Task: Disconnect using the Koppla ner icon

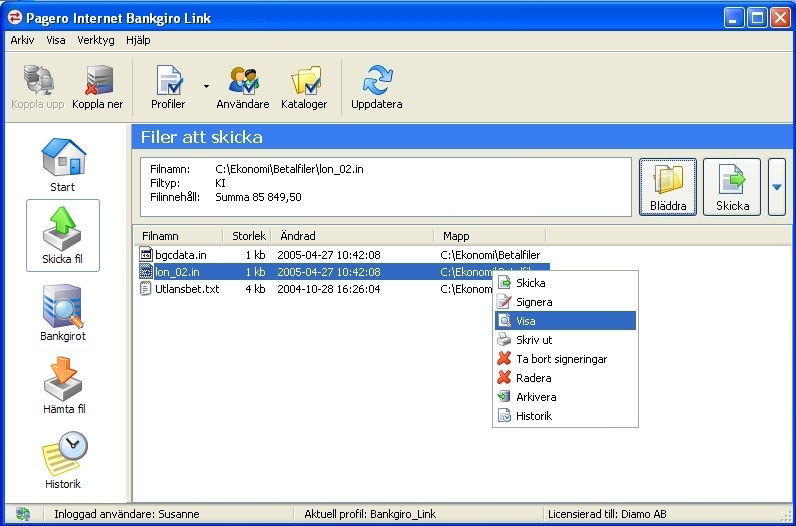Action: coord(97,87)
